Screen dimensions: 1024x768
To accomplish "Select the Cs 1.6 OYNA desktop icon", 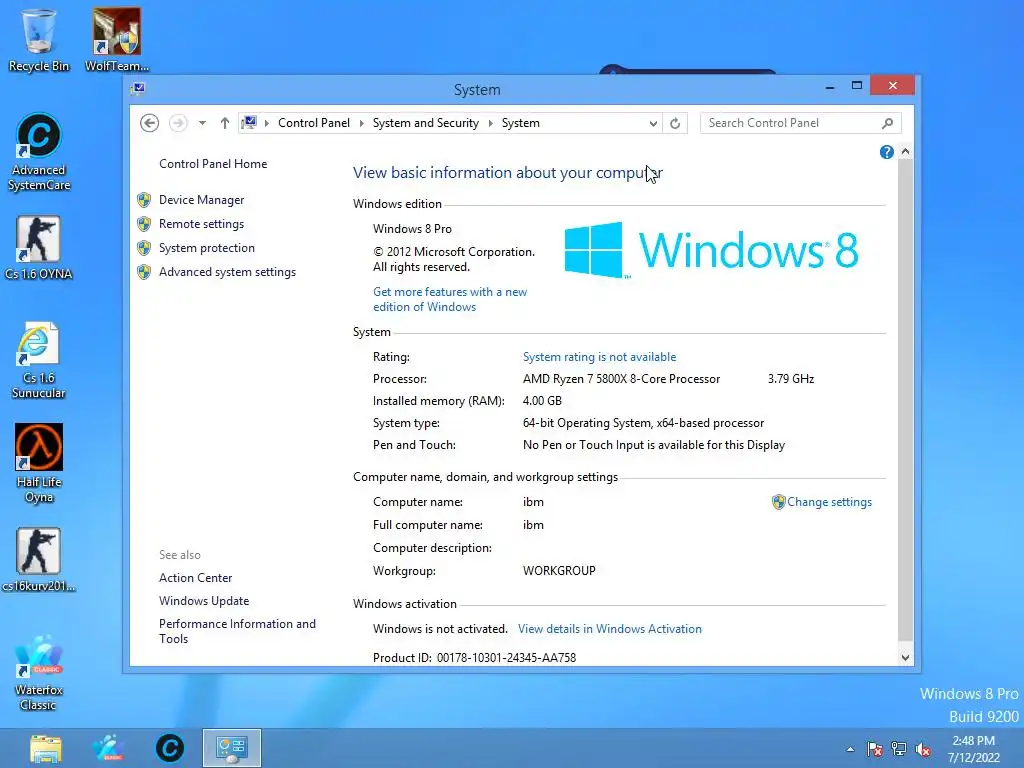I will pyautogui.click(x=39, y=248).
